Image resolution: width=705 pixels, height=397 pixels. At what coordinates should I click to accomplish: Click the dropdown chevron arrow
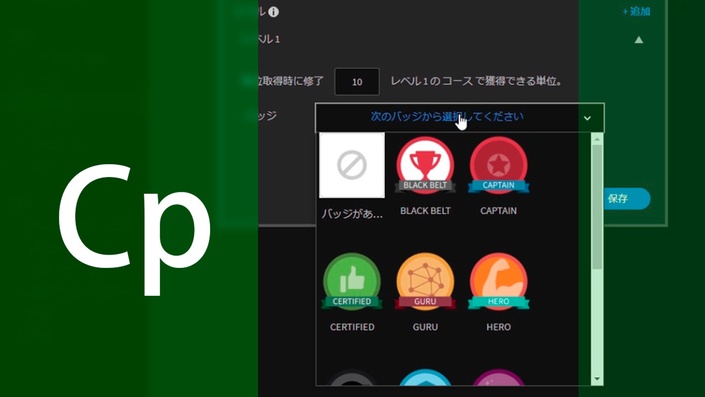click(587, 118)
